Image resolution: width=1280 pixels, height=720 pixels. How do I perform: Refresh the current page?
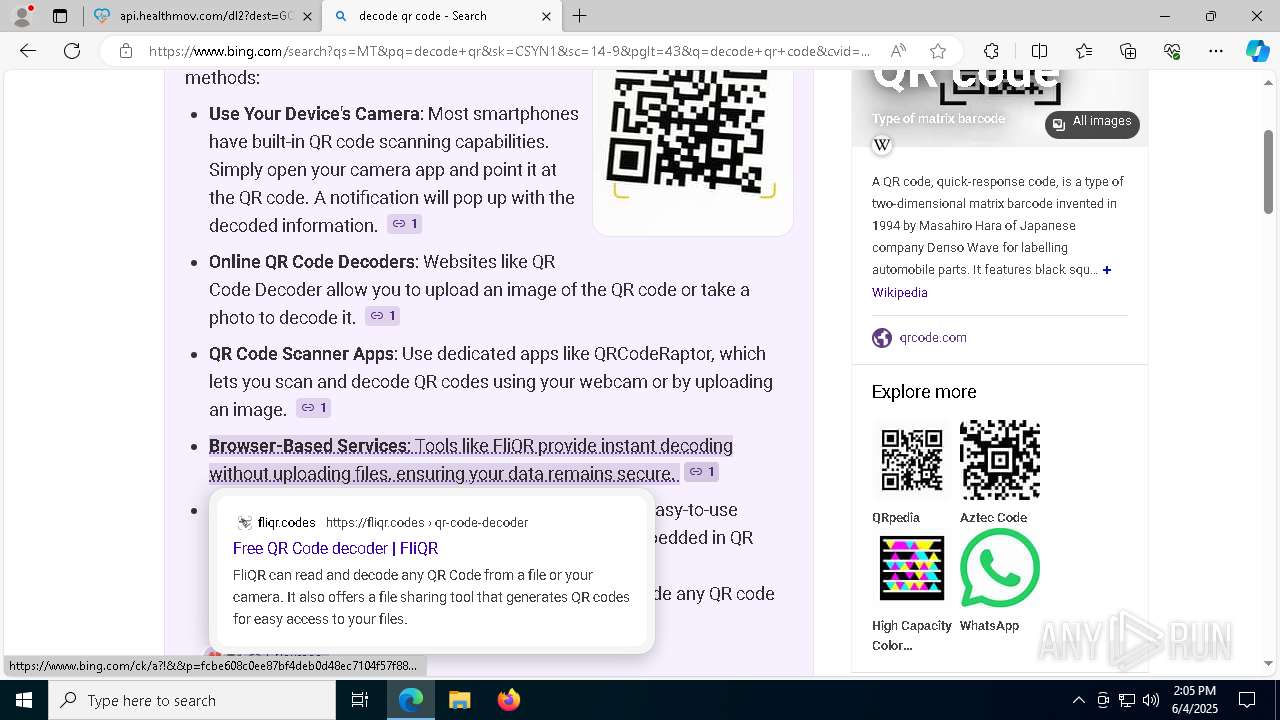[72, 51]
